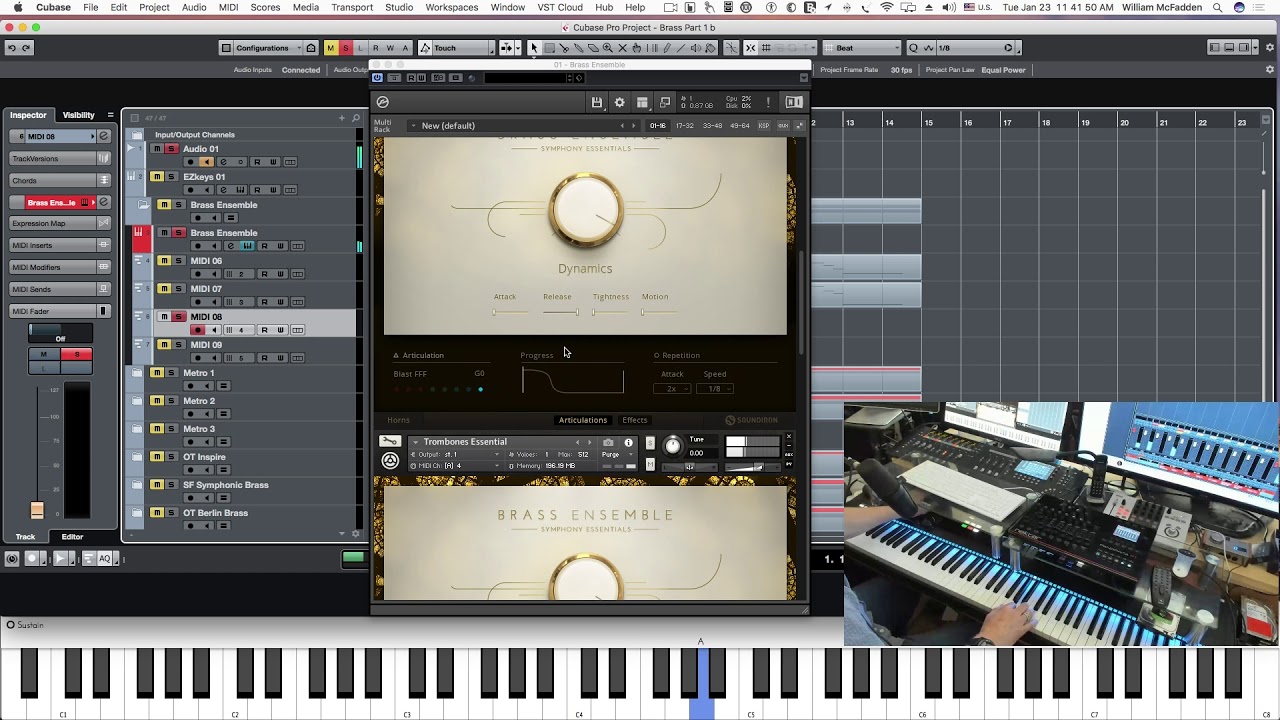The width and height of the screenshot is (1280, 720).
Task: Click Cubase redo arrow icon
Action: pos(26,48)
